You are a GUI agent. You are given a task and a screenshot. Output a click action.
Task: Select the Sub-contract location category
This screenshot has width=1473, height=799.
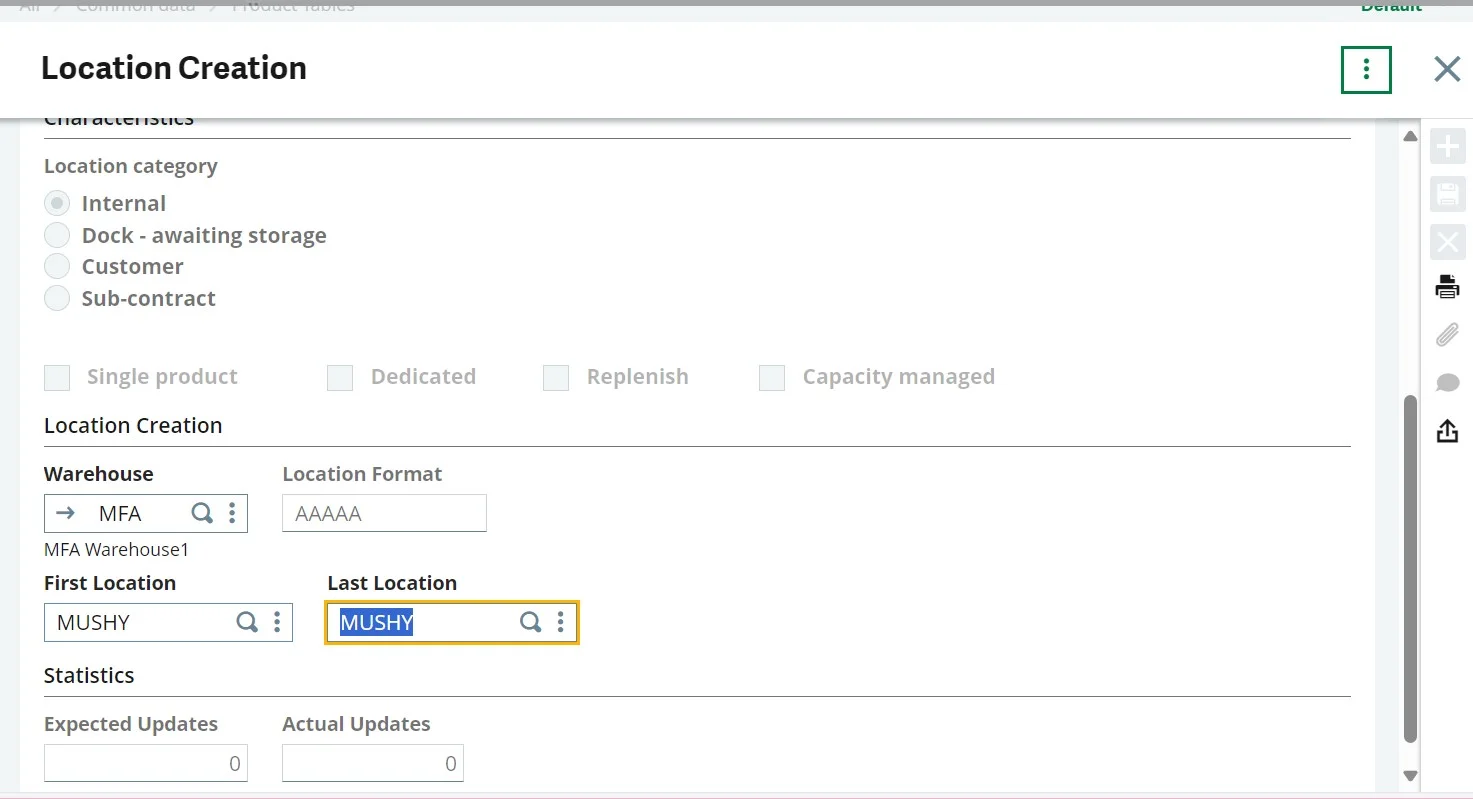(x=57, y=298)
